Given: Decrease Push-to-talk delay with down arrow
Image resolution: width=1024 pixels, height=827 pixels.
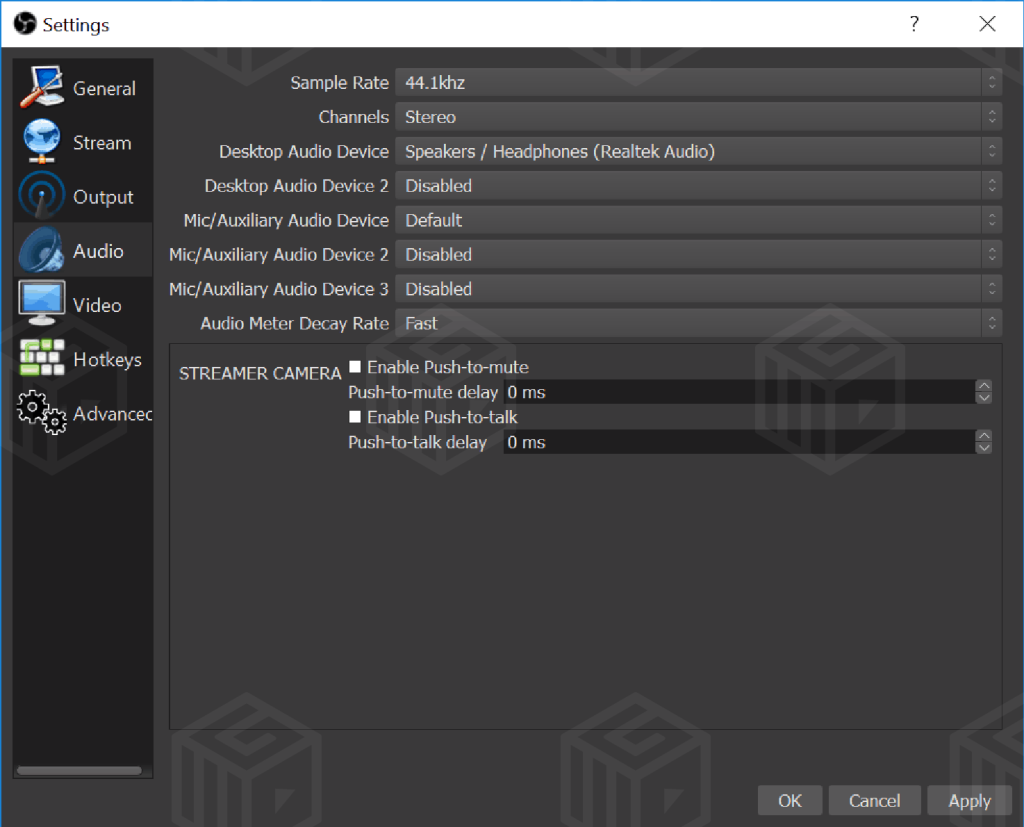Looking at the screenshot, I should pos(984,448).
